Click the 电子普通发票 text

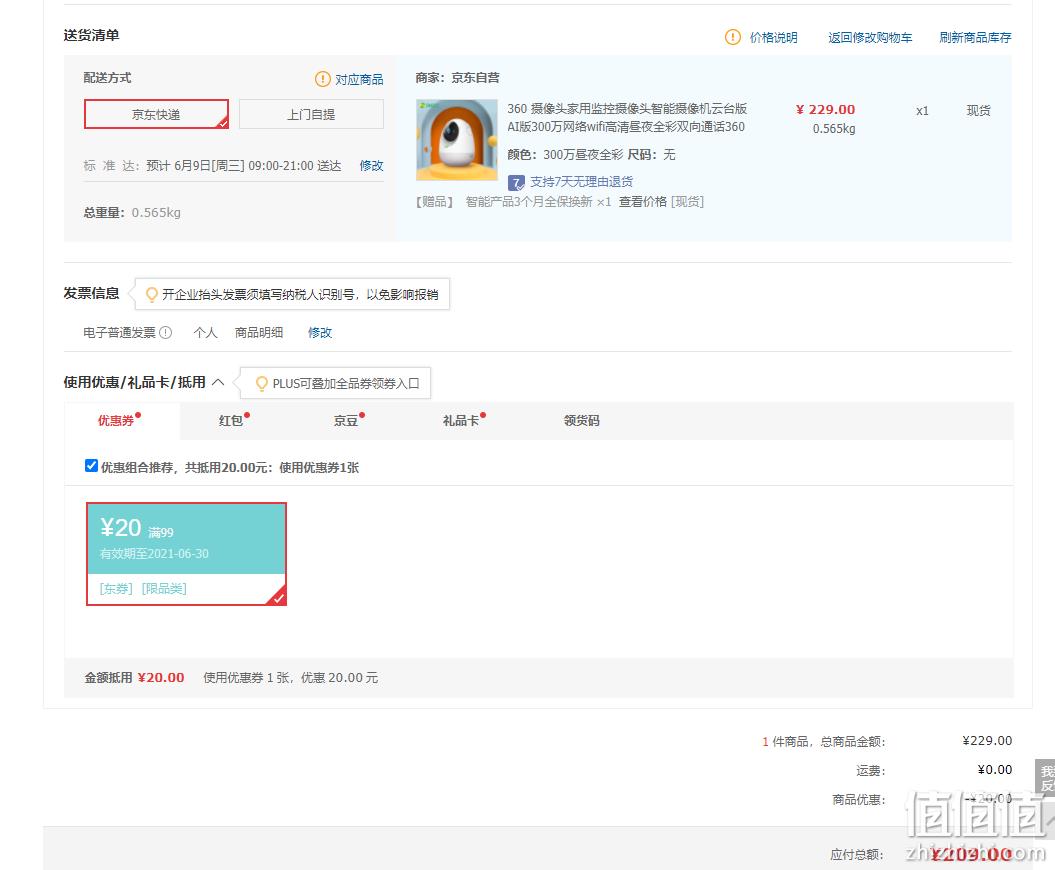(120, 332)
